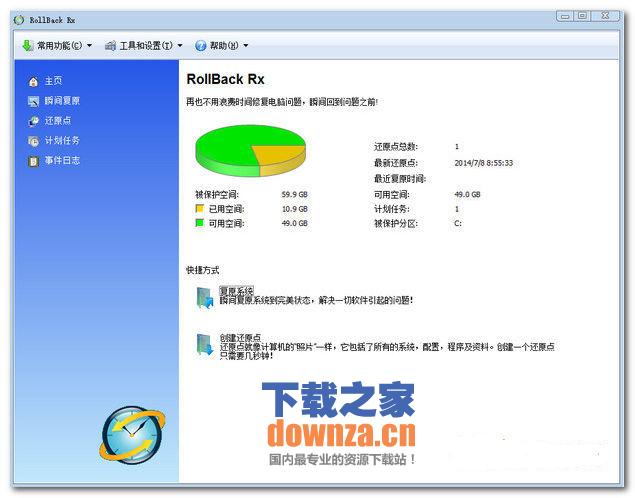The width and height of the screenshot is (635, 498).
Task: Open the 计划任务 sidebar page
Action: click(x=62, y=140)
